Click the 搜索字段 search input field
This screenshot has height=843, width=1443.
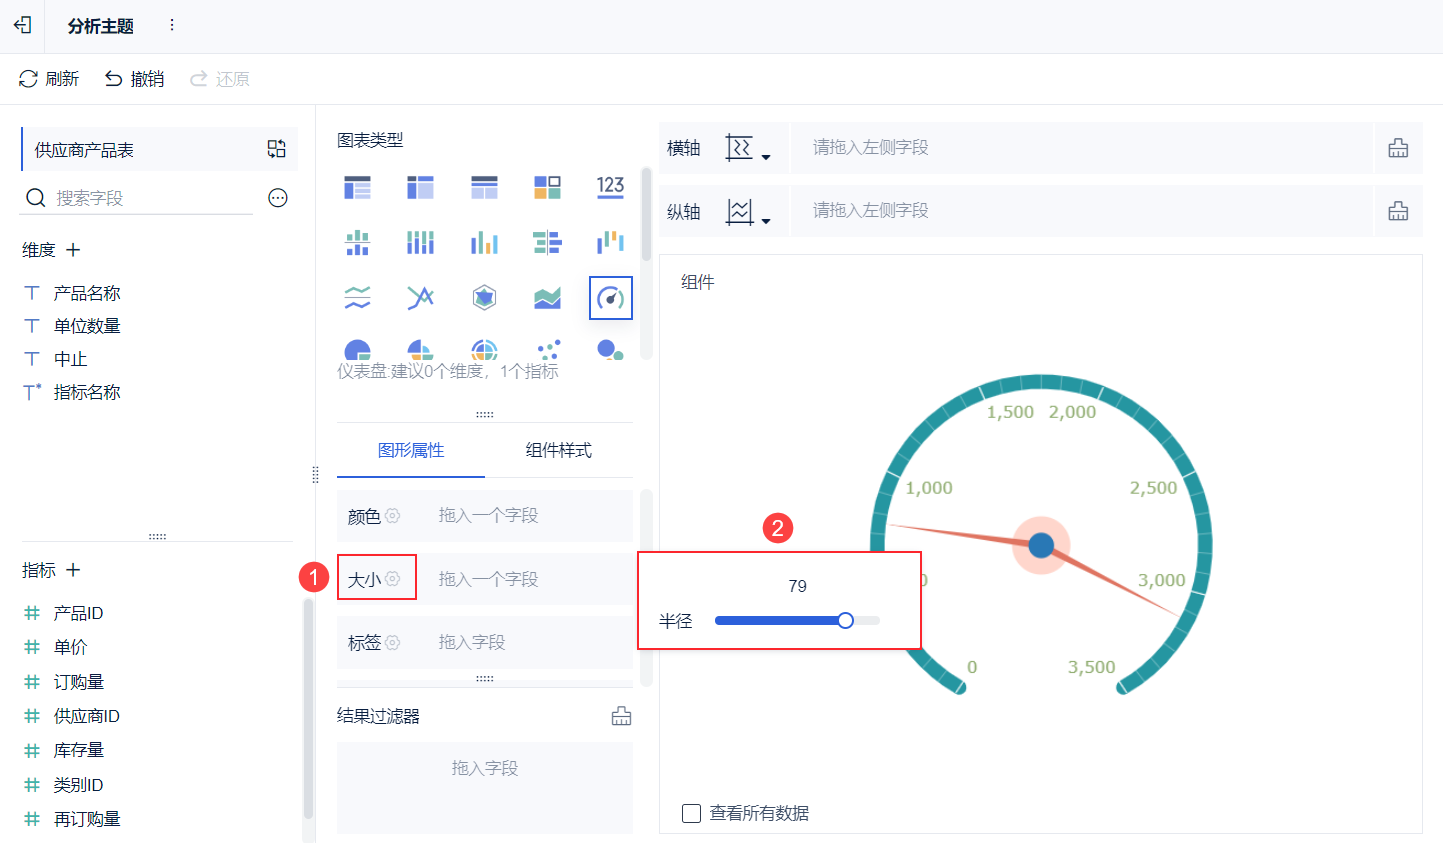point(140,197)
